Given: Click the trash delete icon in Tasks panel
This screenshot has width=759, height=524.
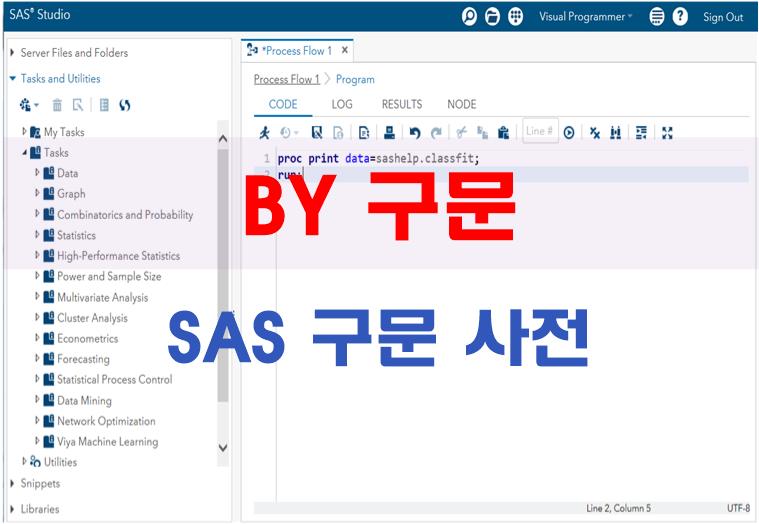Looking at the screenshot, I should tap(57, 105).
